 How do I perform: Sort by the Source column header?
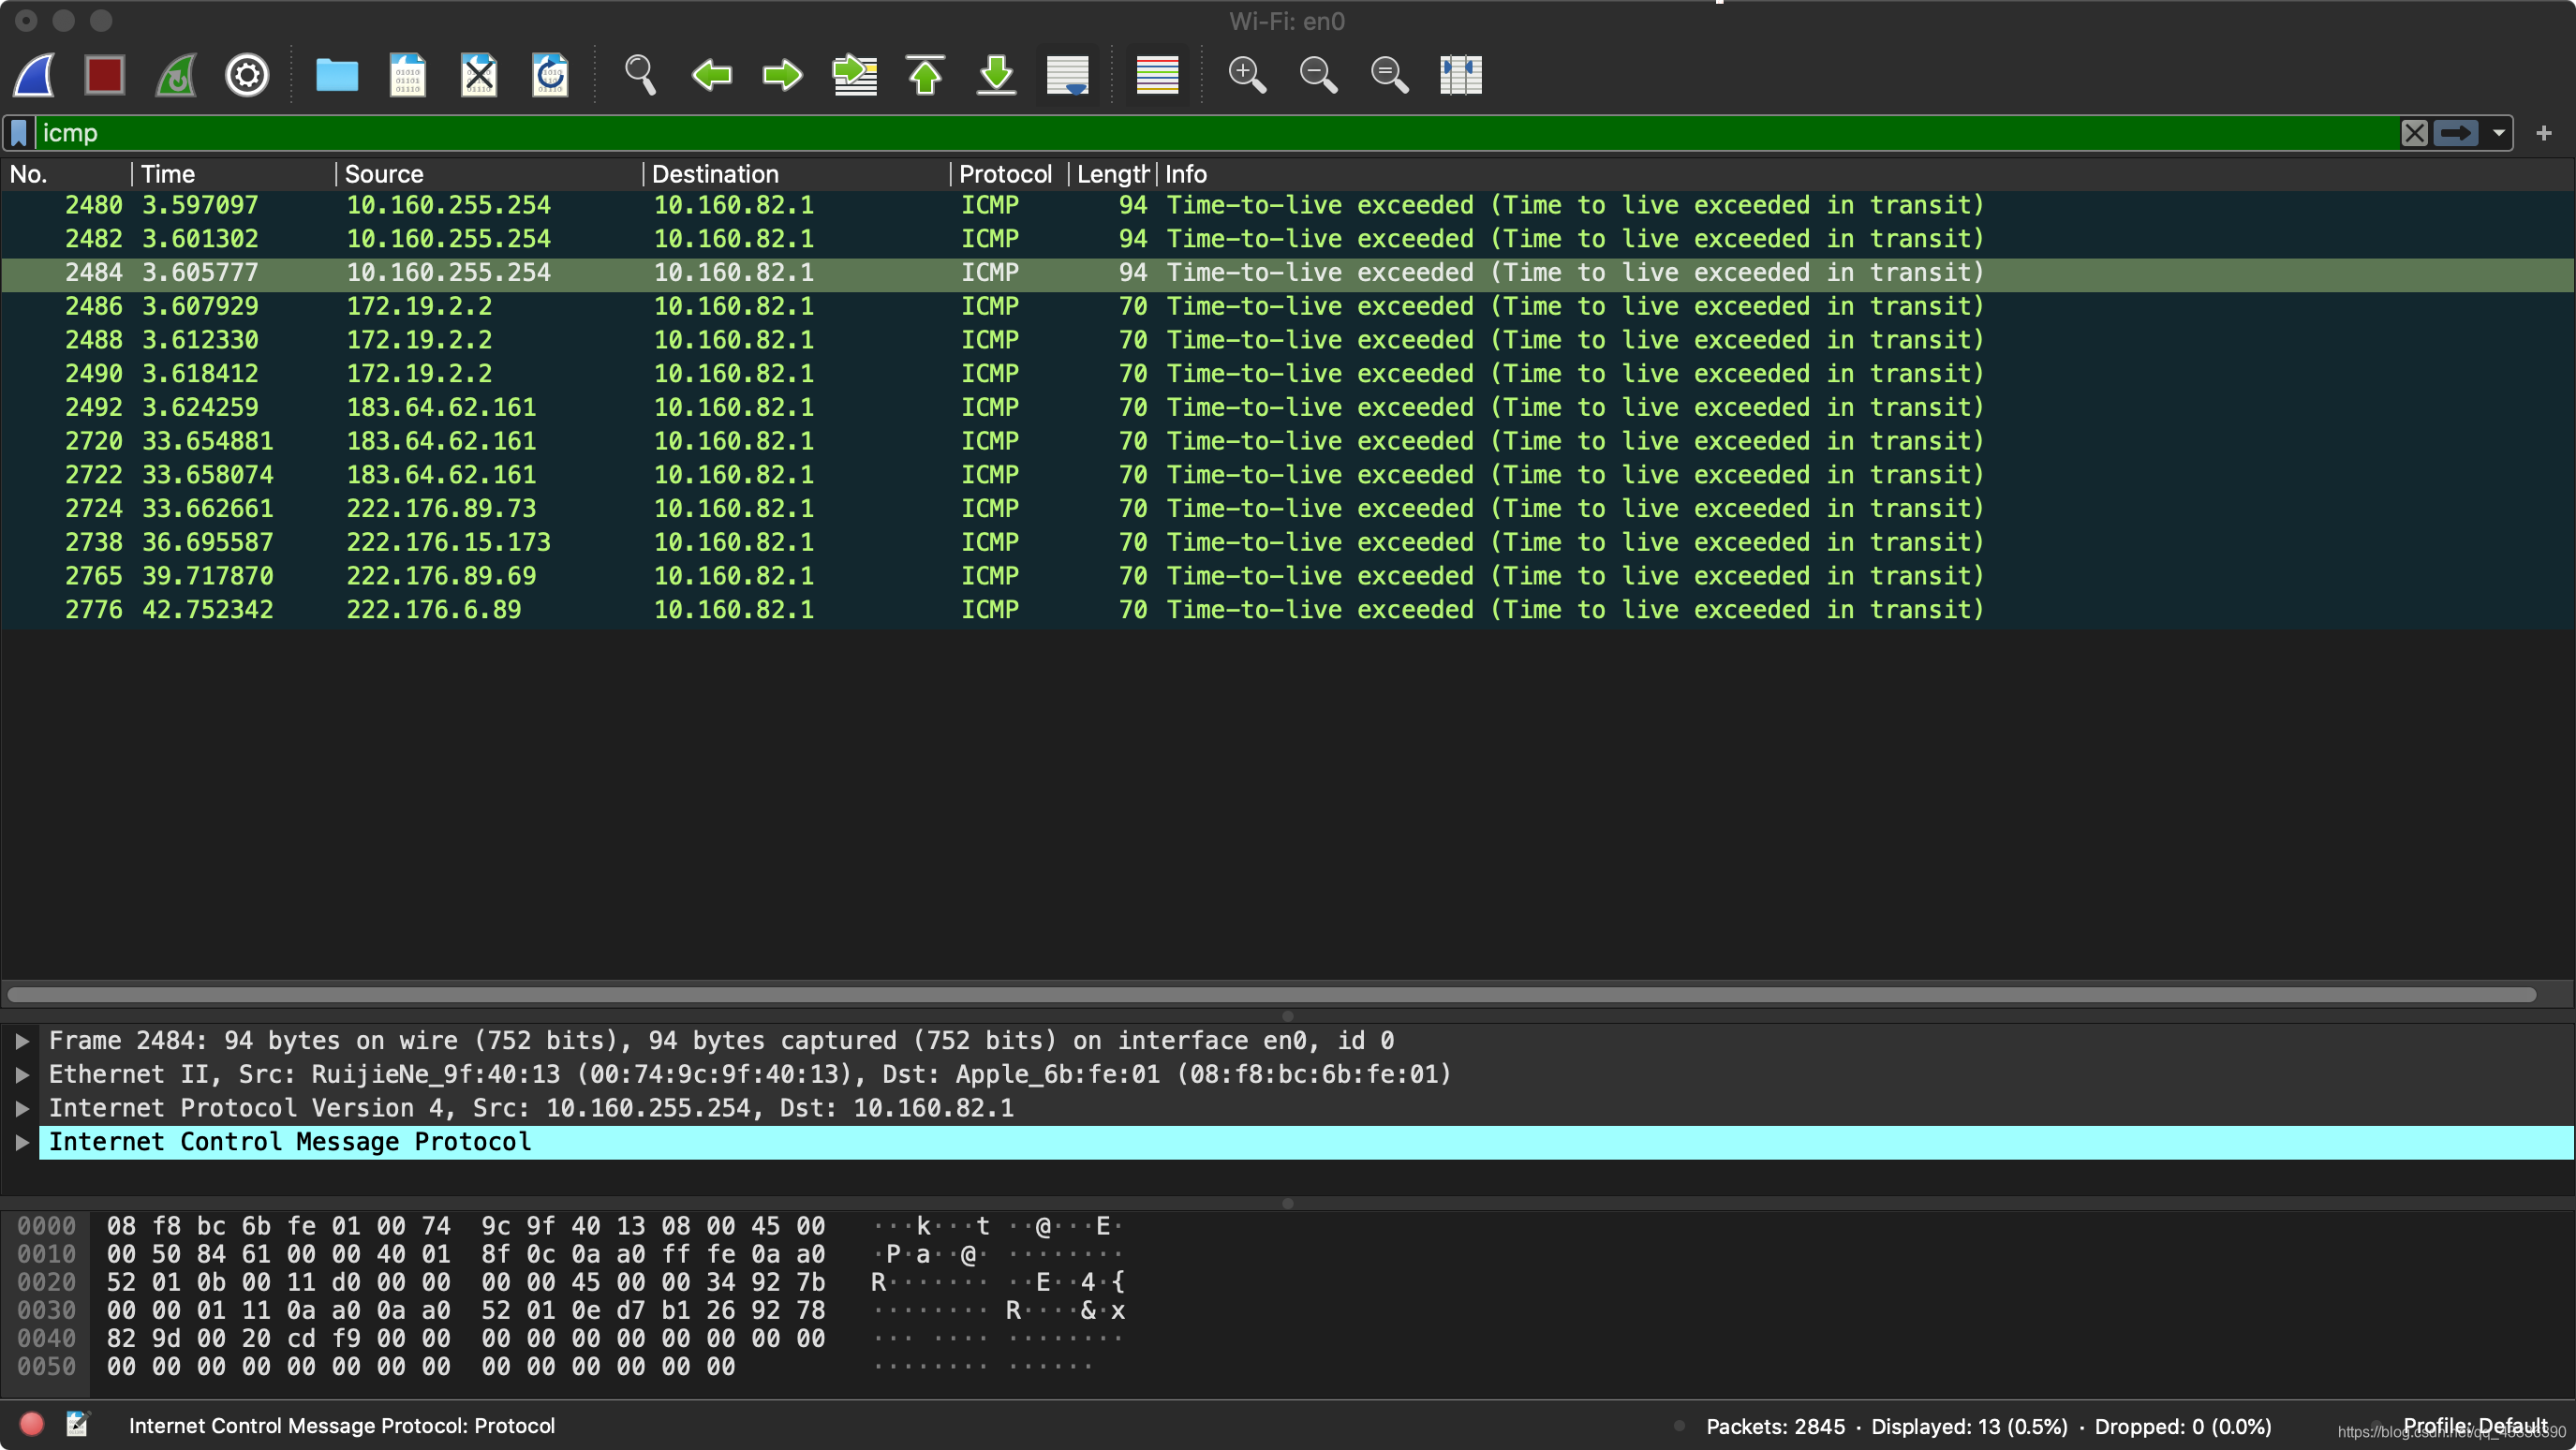(490, 174)
